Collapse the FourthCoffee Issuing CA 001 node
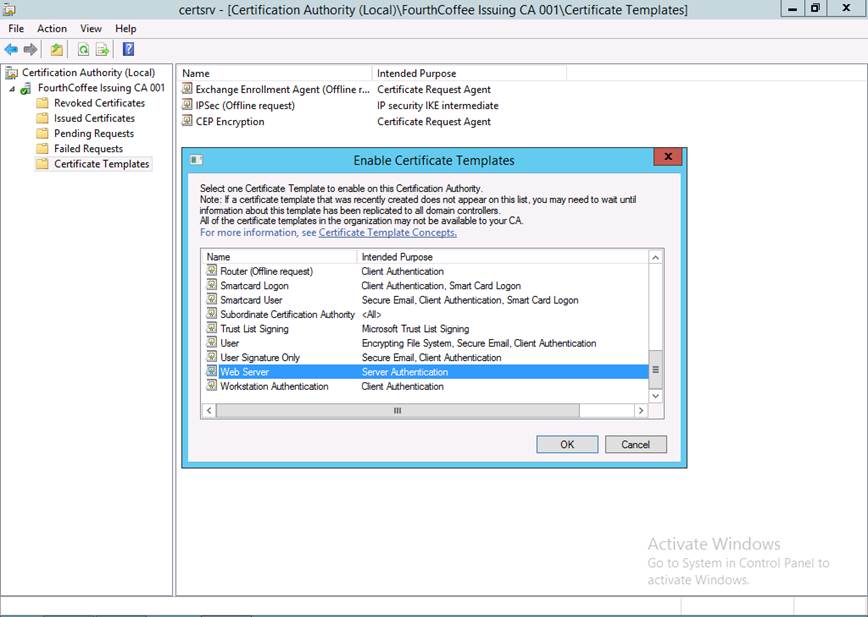The height and width of the screenshot is (617, 868). 13,88
